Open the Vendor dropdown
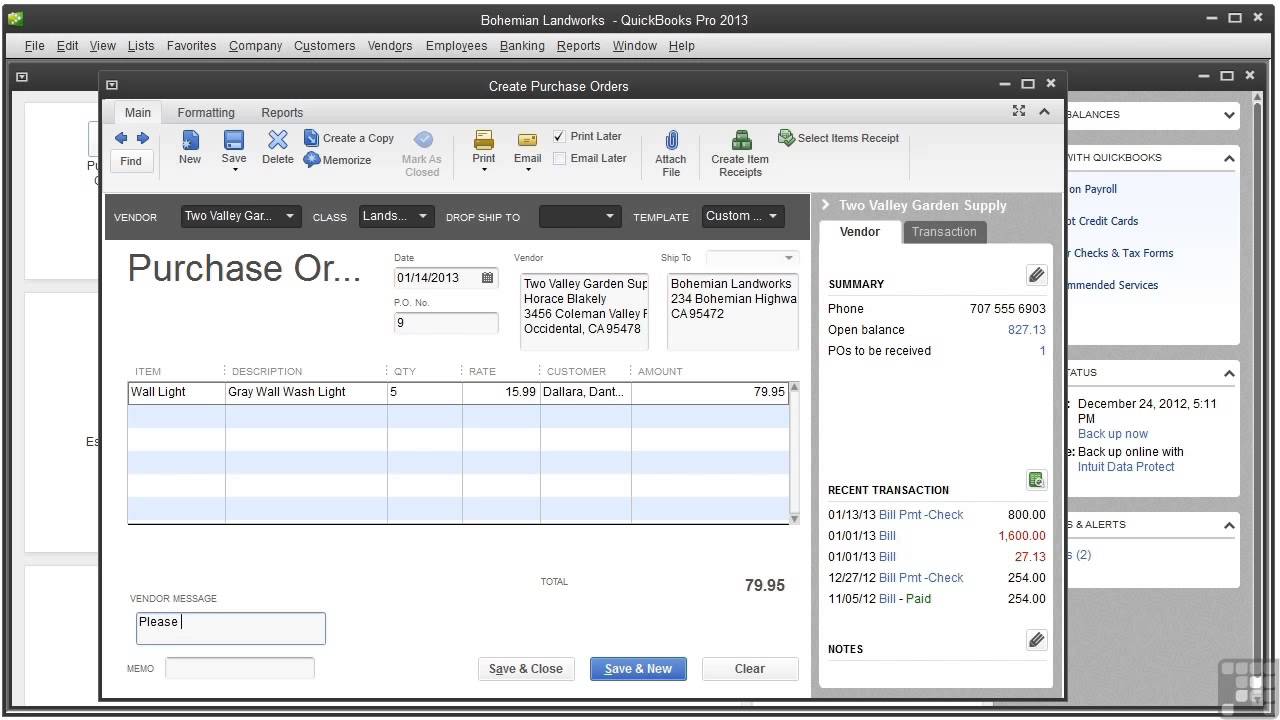 (290, 216)
